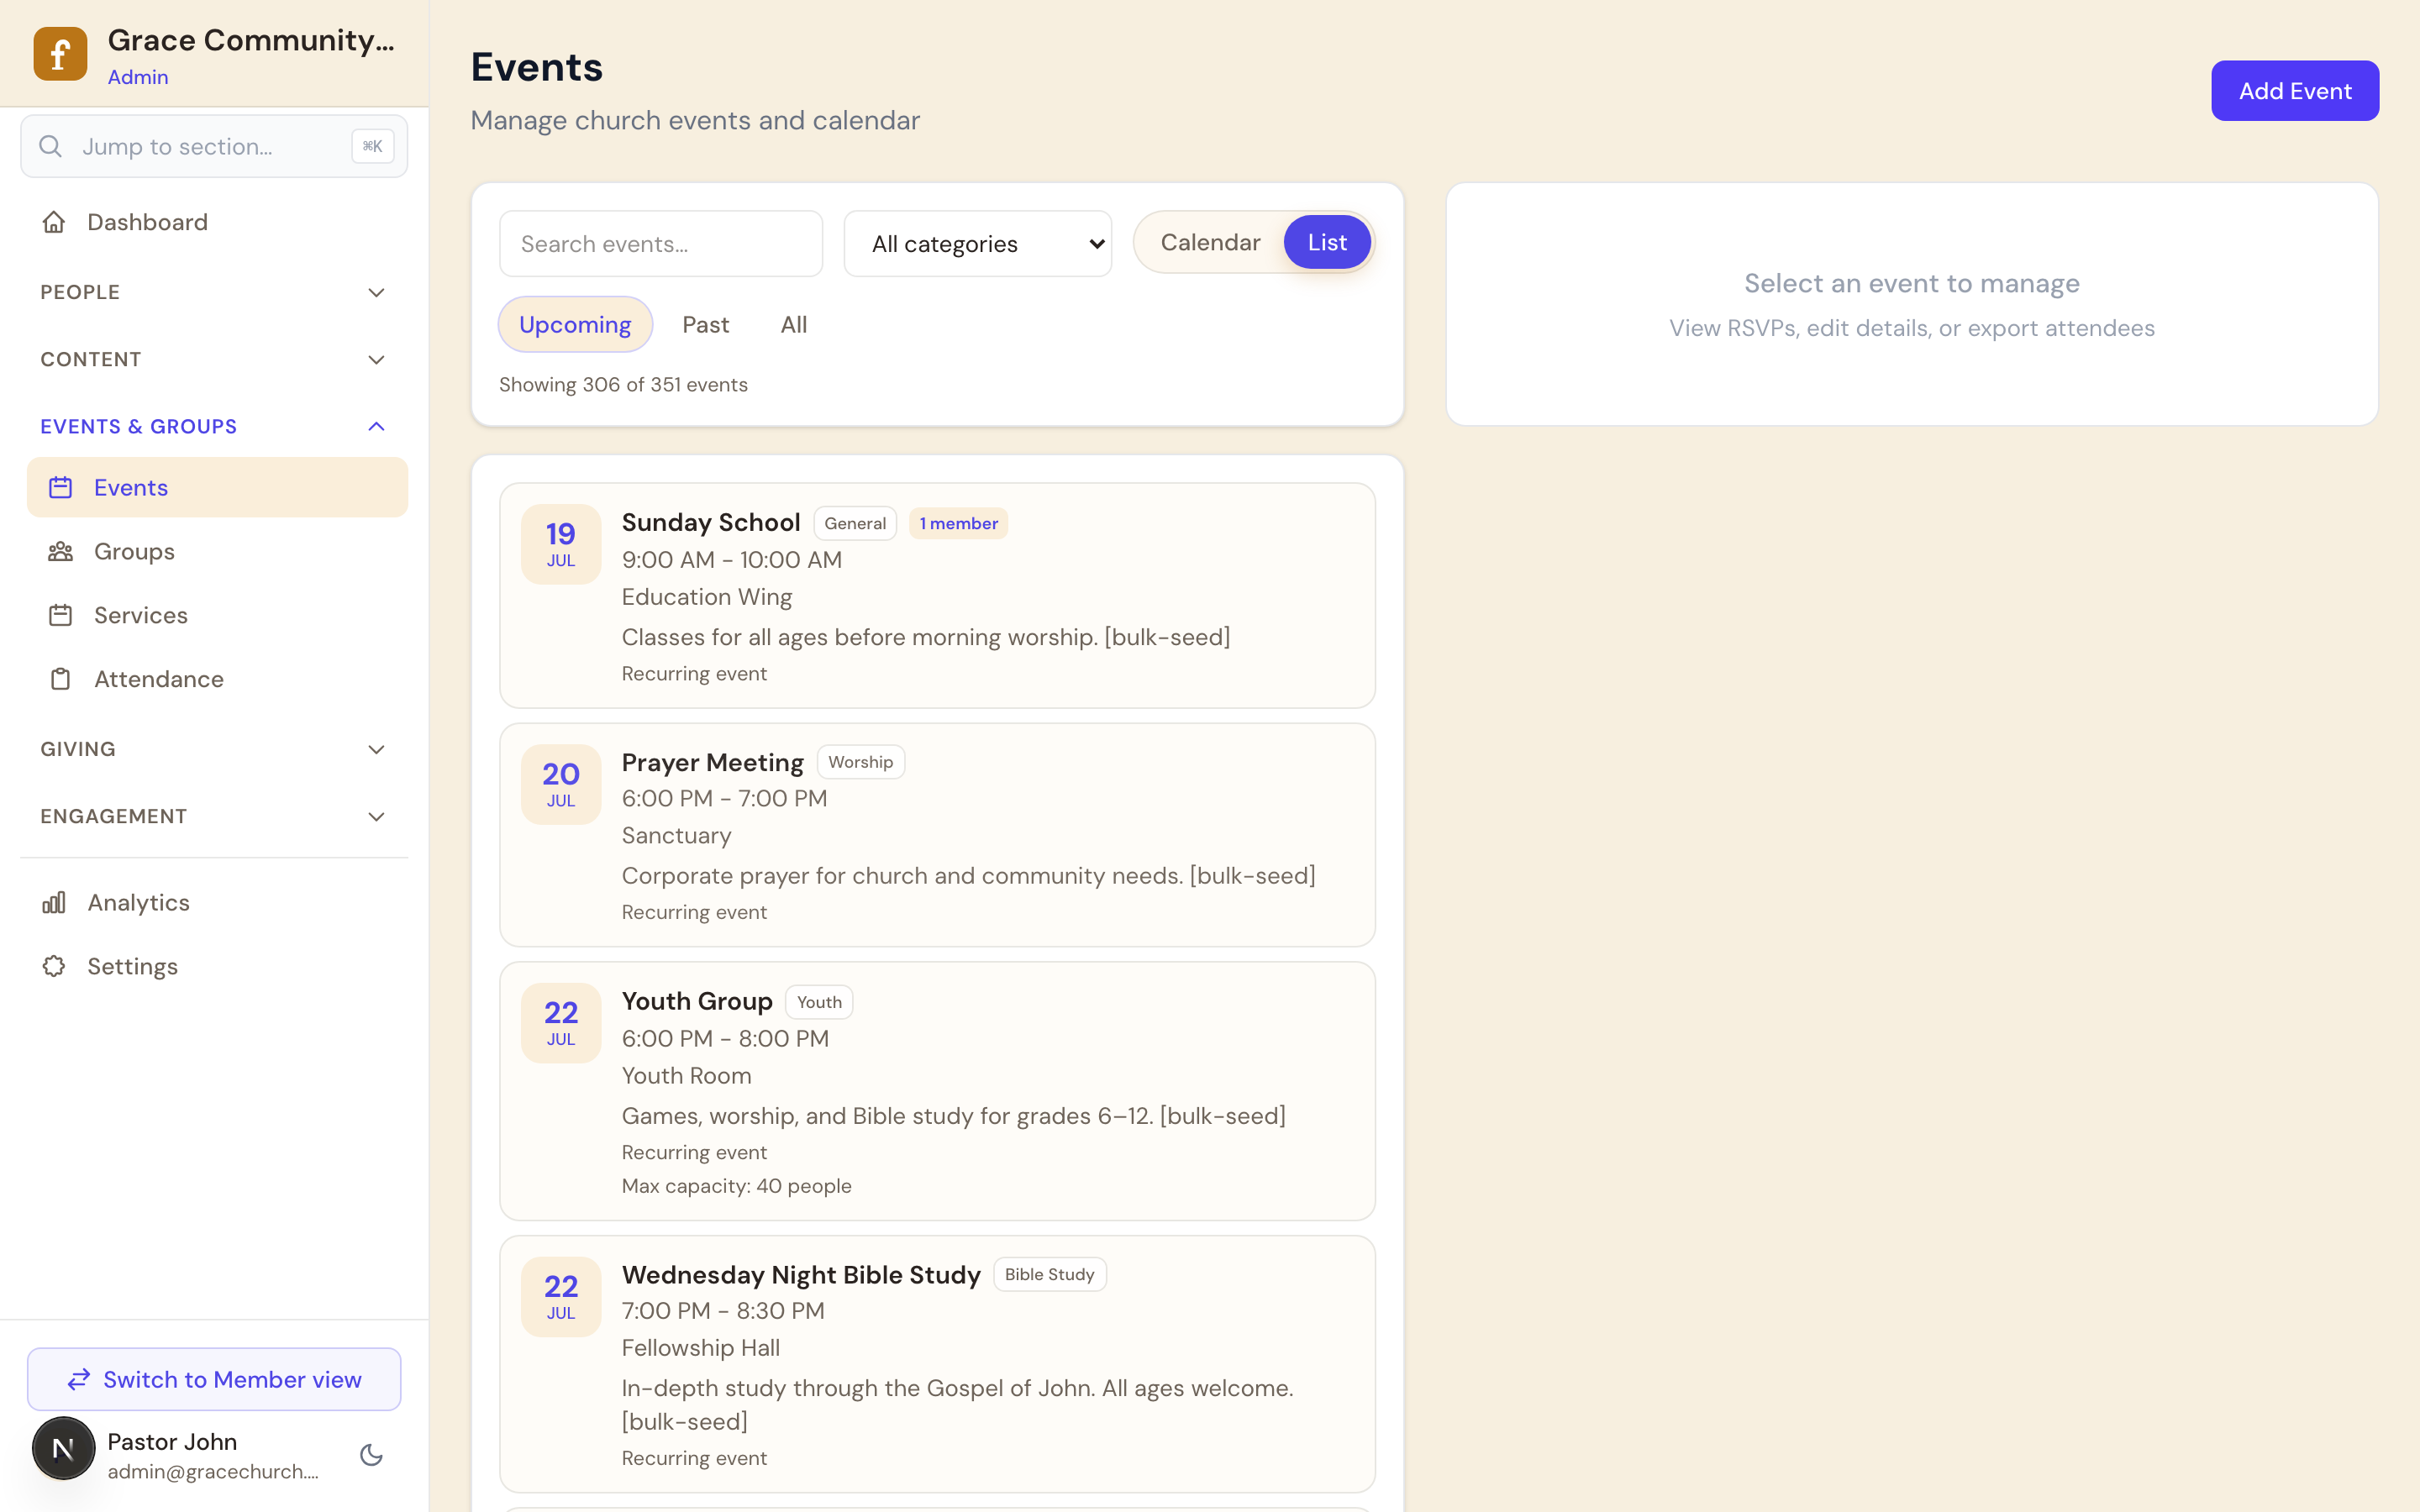Select the Past filter tab
This screenshot has height=1512, width=2420.
[706, 325]
